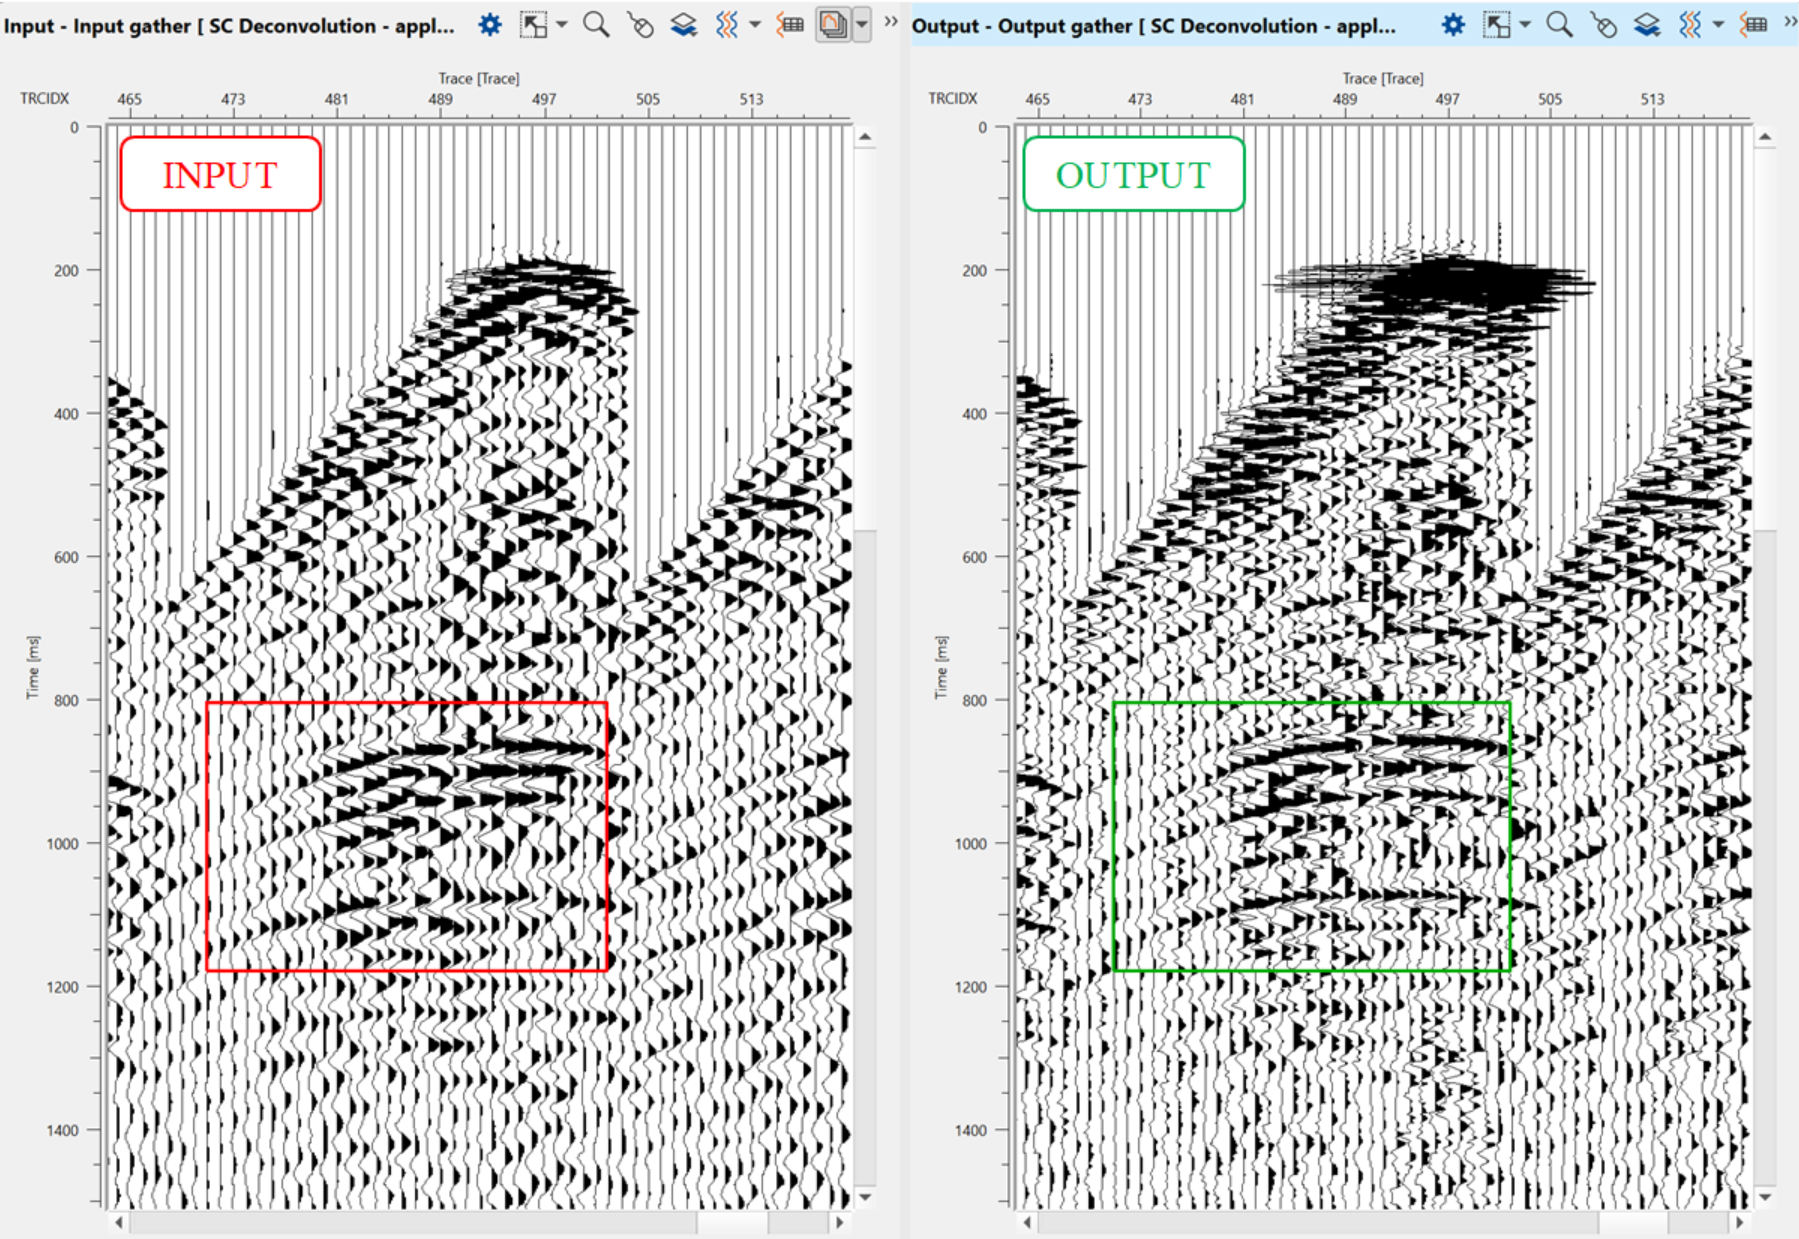Click the "Time [ms]" axis label in Input gather

pos(33,667)
